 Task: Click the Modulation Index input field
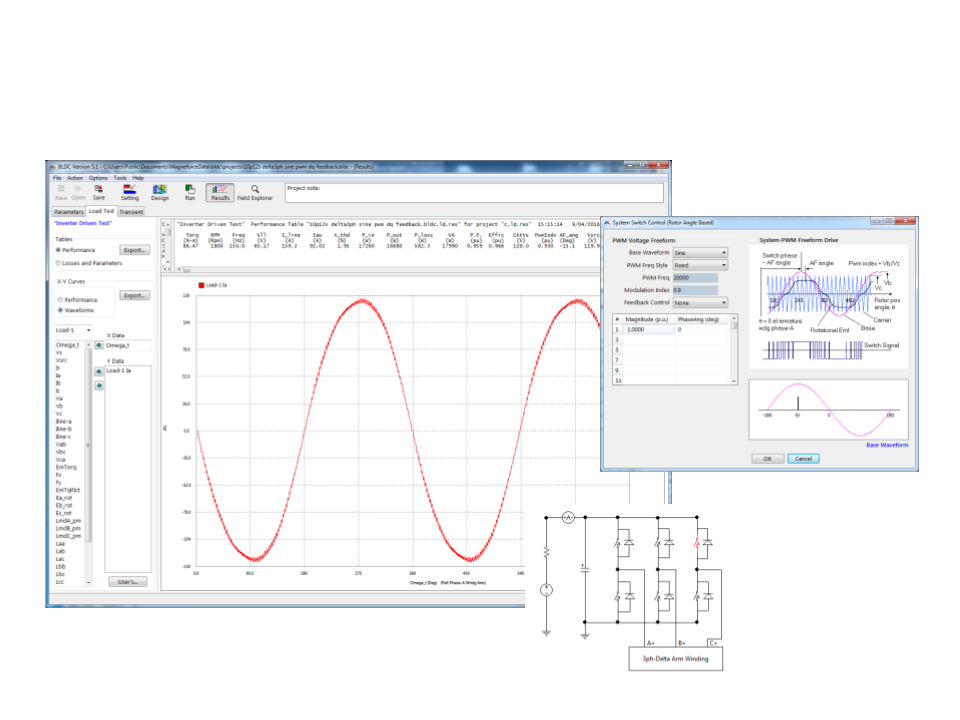(695, 290)
